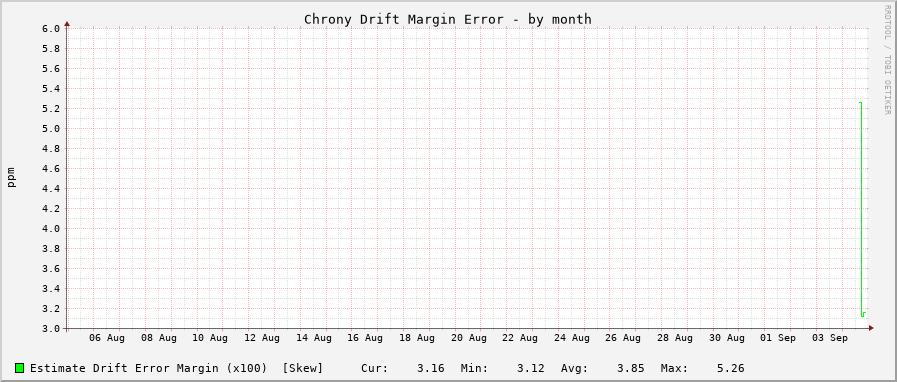This screenshot has height=382, width=897.
Task: Click the 3.8 y-axis tick label
Action: pyautogui.click(x=51, y=249)
